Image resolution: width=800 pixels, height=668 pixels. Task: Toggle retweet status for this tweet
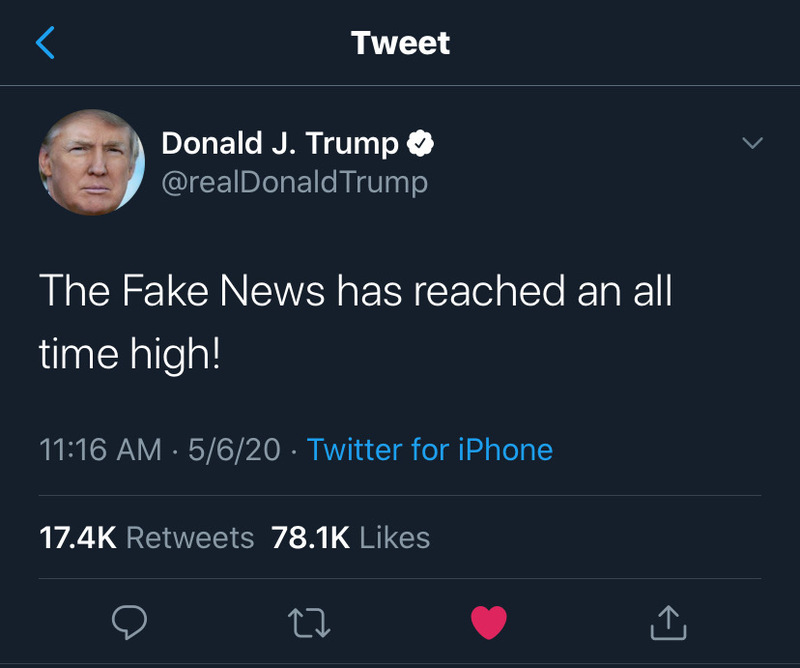(x=309, y=624)
